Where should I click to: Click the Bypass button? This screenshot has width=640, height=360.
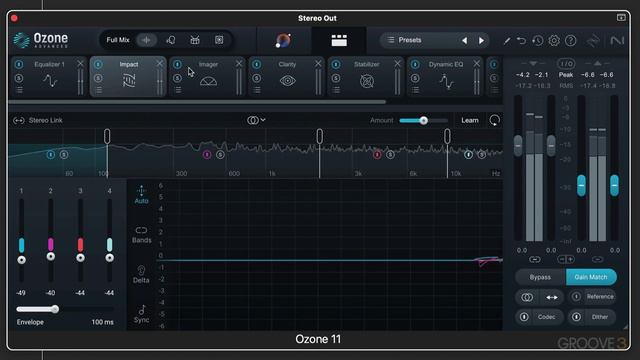540,277
